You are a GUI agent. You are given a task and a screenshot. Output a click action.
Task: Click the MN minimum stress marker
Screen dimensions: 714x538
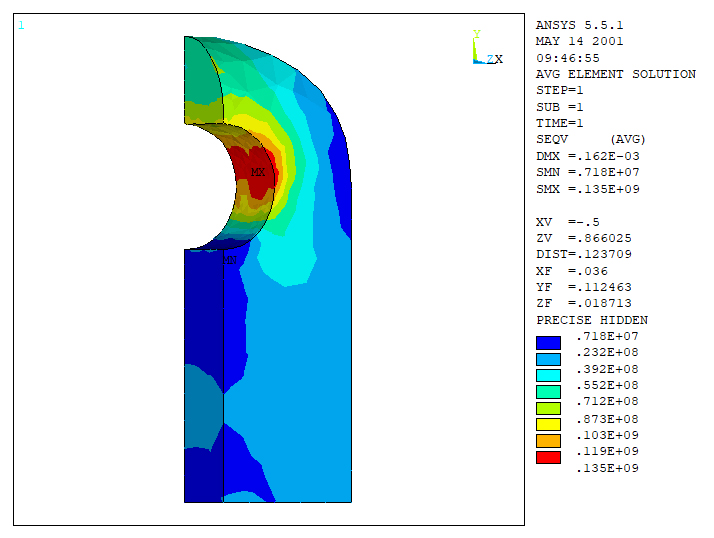coord(230,260)
